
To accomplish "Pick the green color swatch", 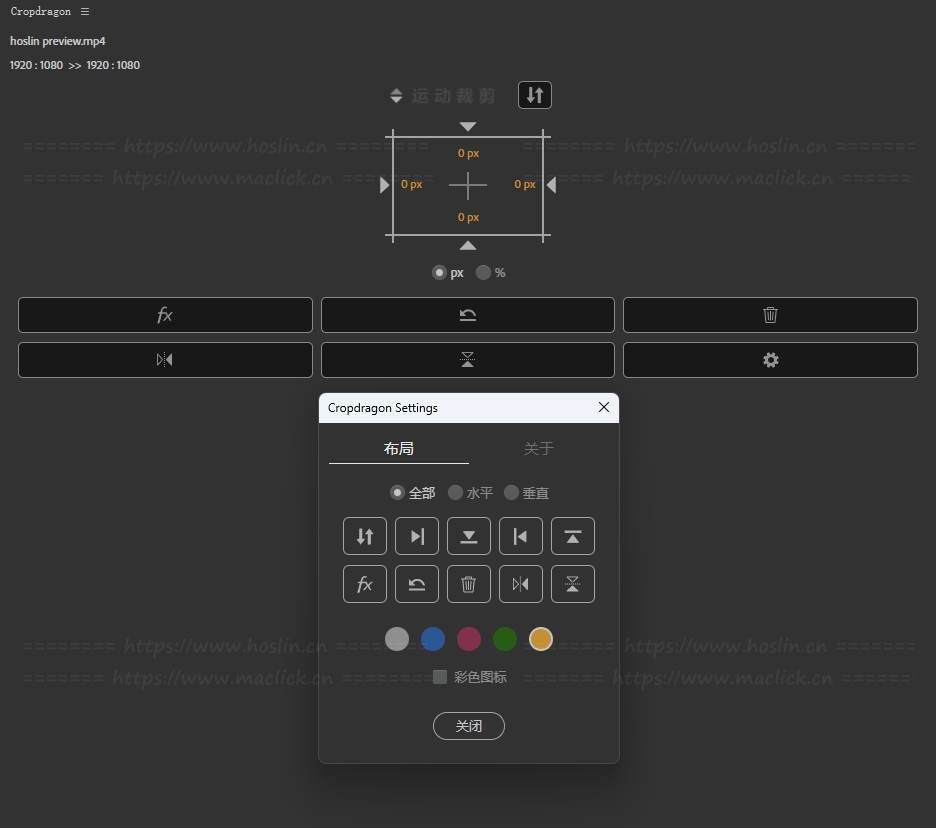I will (x=505, y=639).
